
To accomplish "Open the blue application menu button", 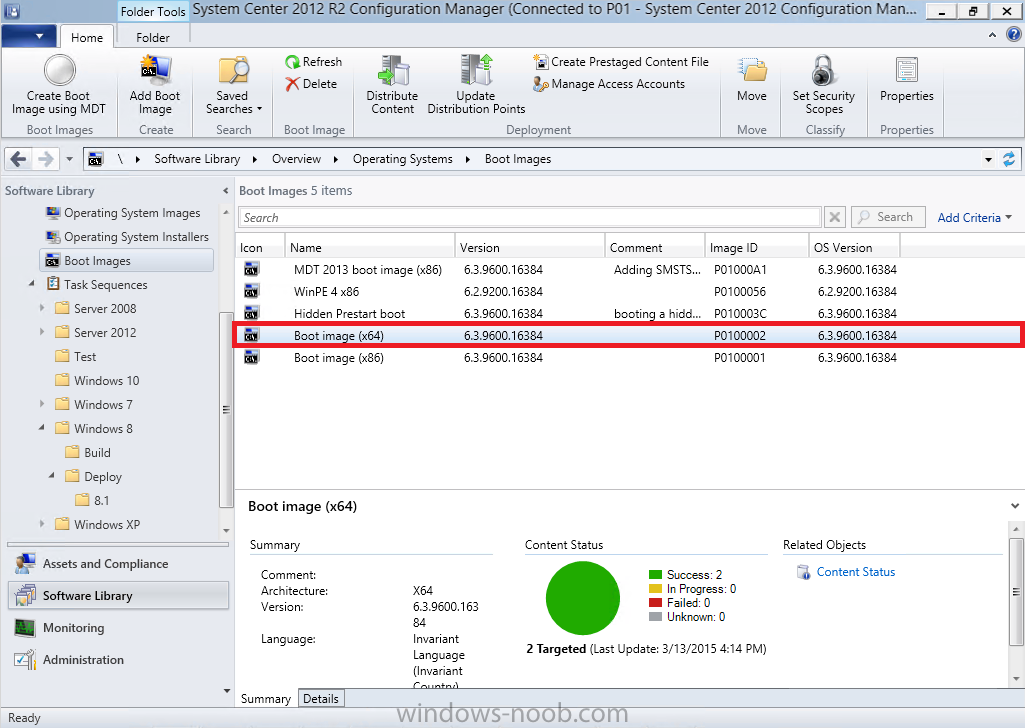I will click(x=29, y=36).
